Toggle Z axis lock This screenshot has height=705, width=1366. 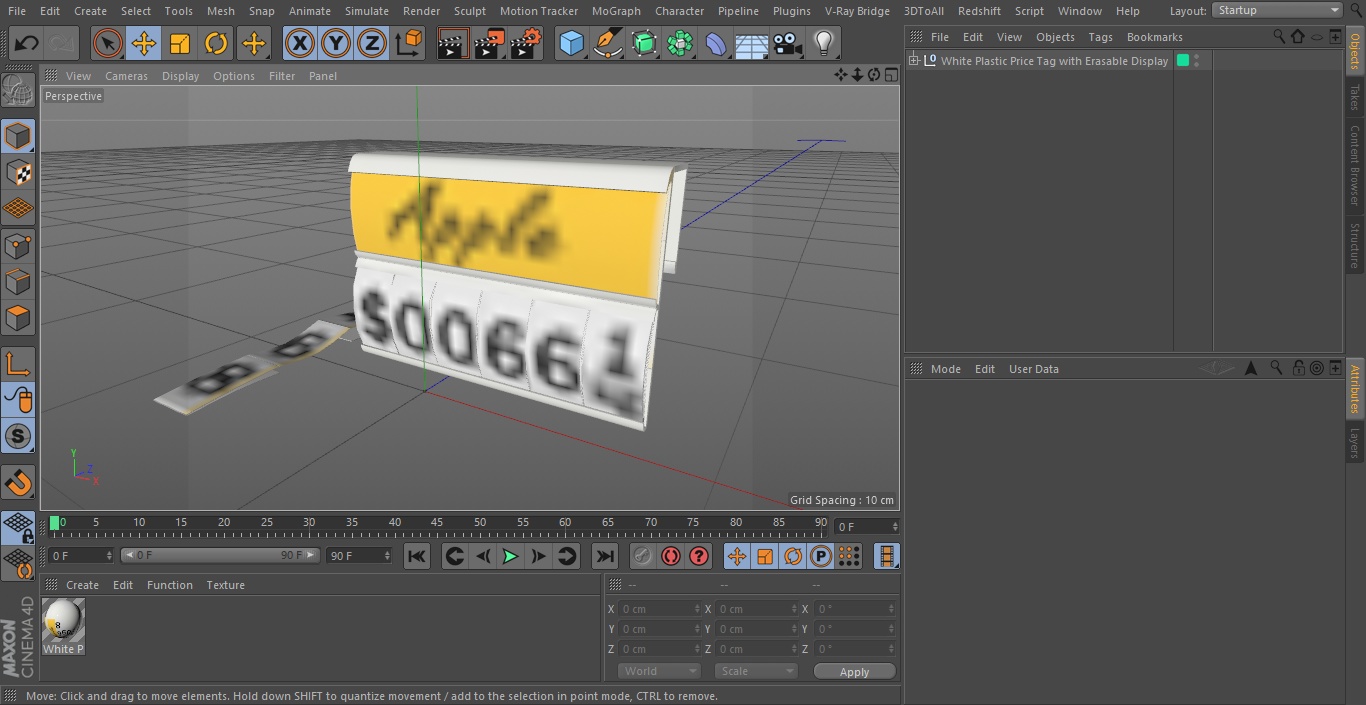372,43
